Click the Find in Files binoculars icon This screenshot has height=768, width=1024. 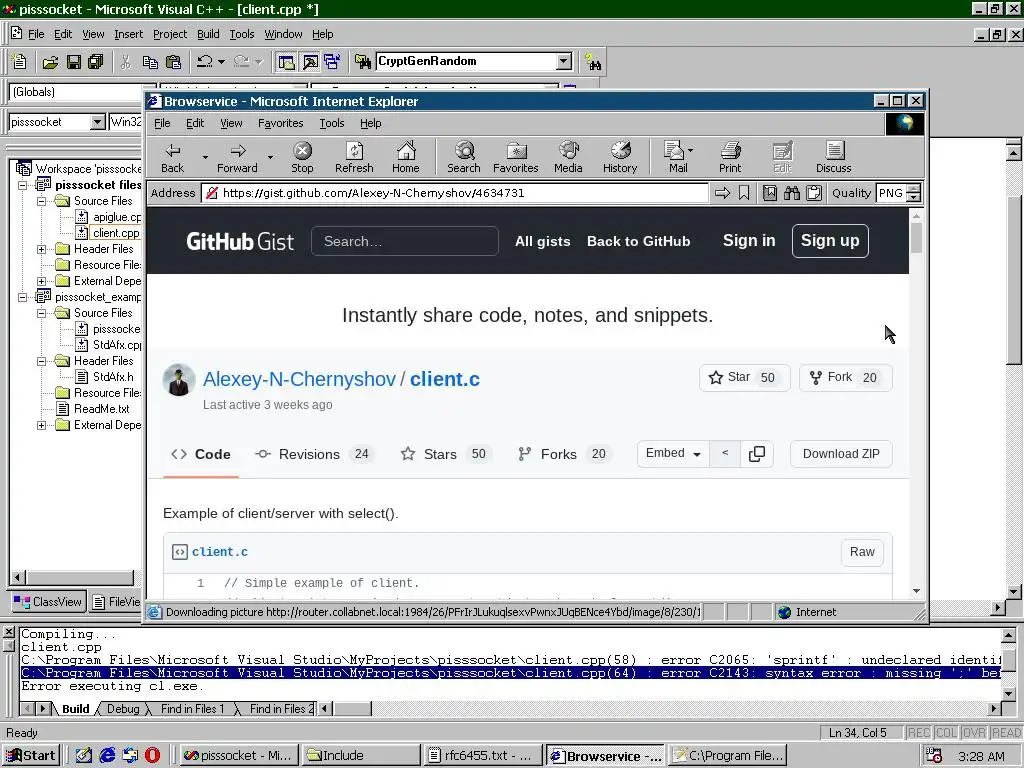(x=362, y=62)
